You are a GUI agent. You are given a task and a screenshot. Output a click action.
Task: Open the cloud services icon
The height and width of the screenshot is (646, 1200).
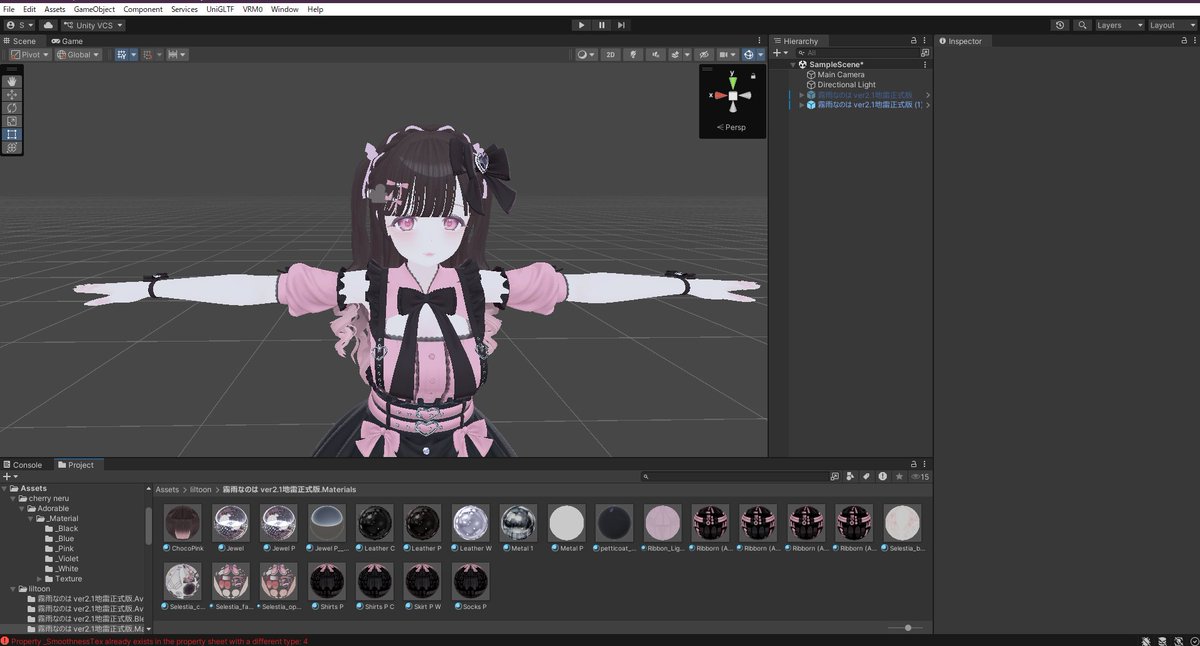(47, 25)
